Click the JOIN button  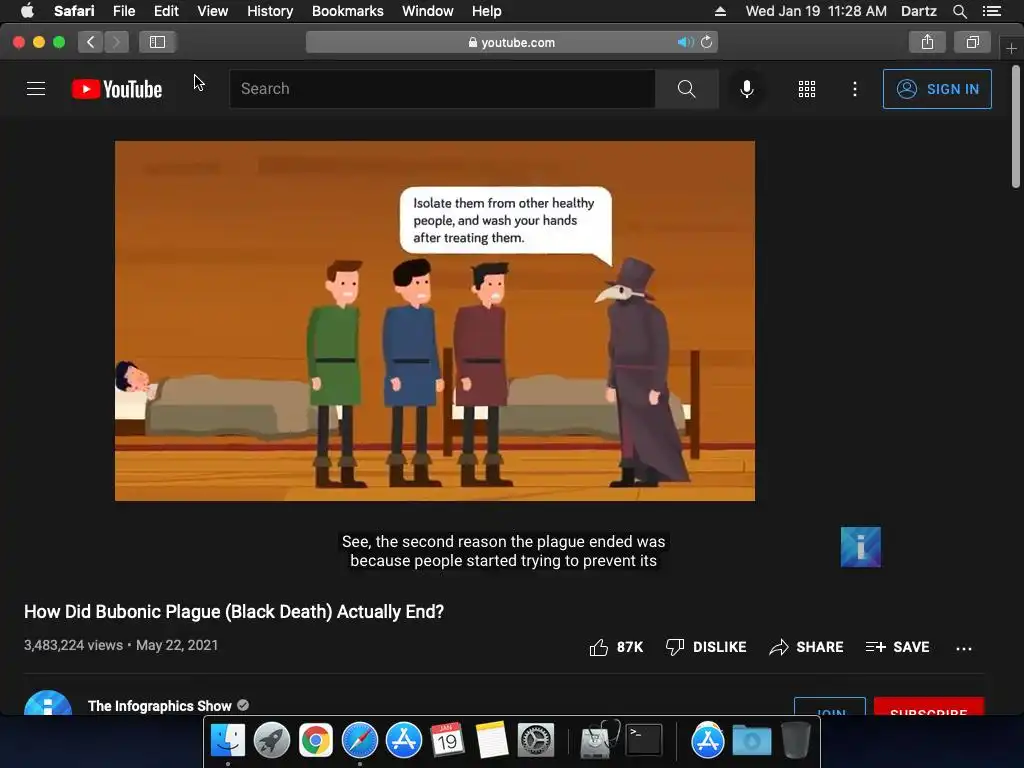point(829,707)
